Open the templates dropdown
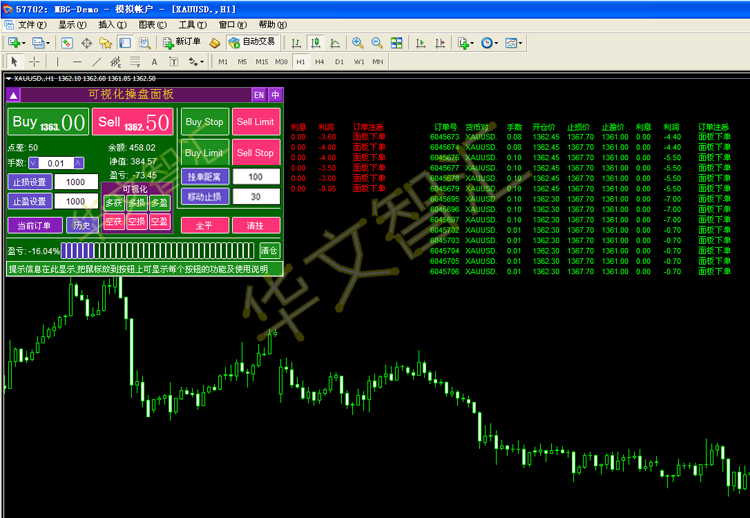Image resolution: width=750 pixels, height=518 pixels. (x=514, y=43)
